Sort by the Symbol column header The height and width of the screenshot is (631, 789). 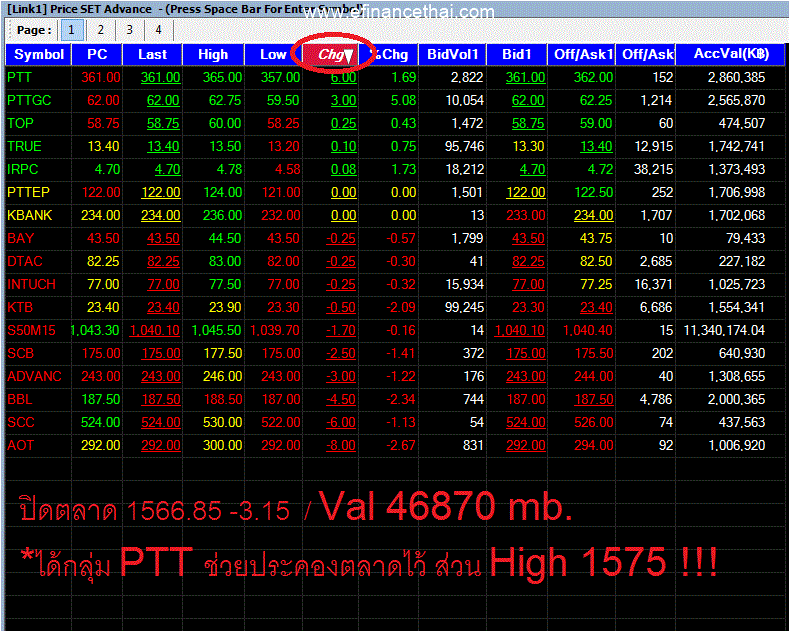coord(38,54)
